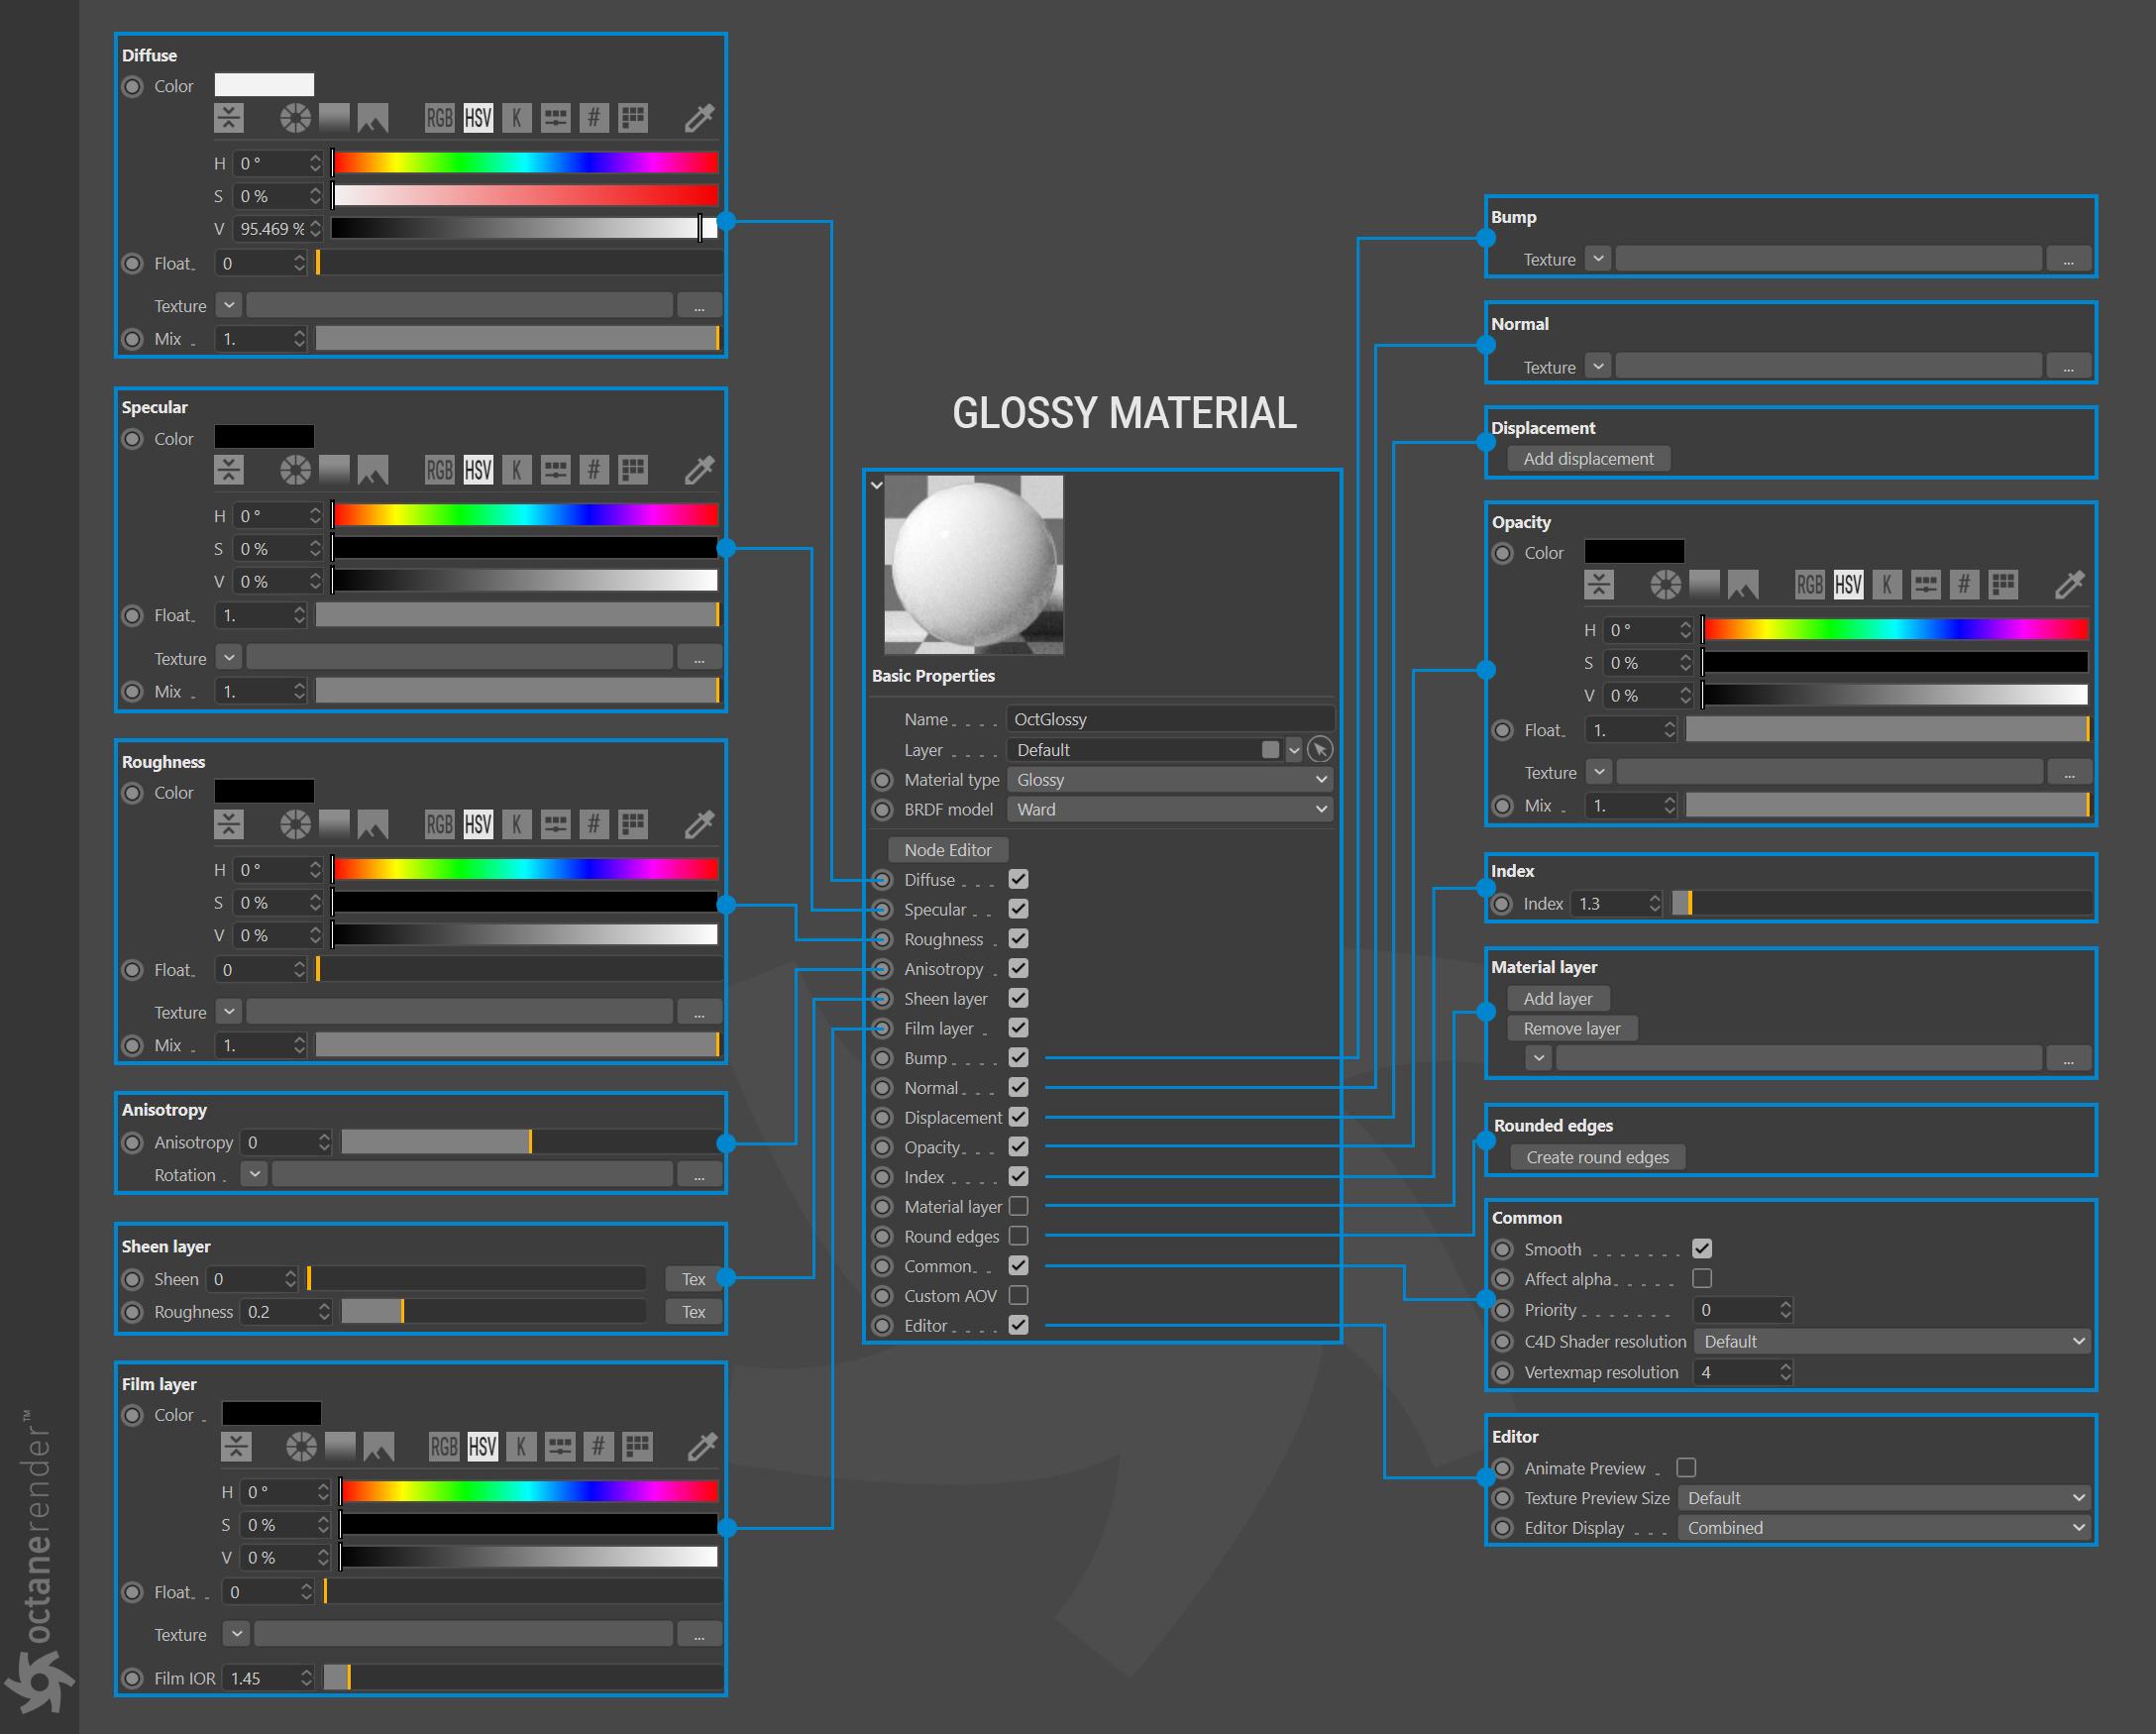The height and width of the screenshot is (1734, 2156).
Task: Enable Animate Preview checkbox
Action: (x=1686, y=1468)
